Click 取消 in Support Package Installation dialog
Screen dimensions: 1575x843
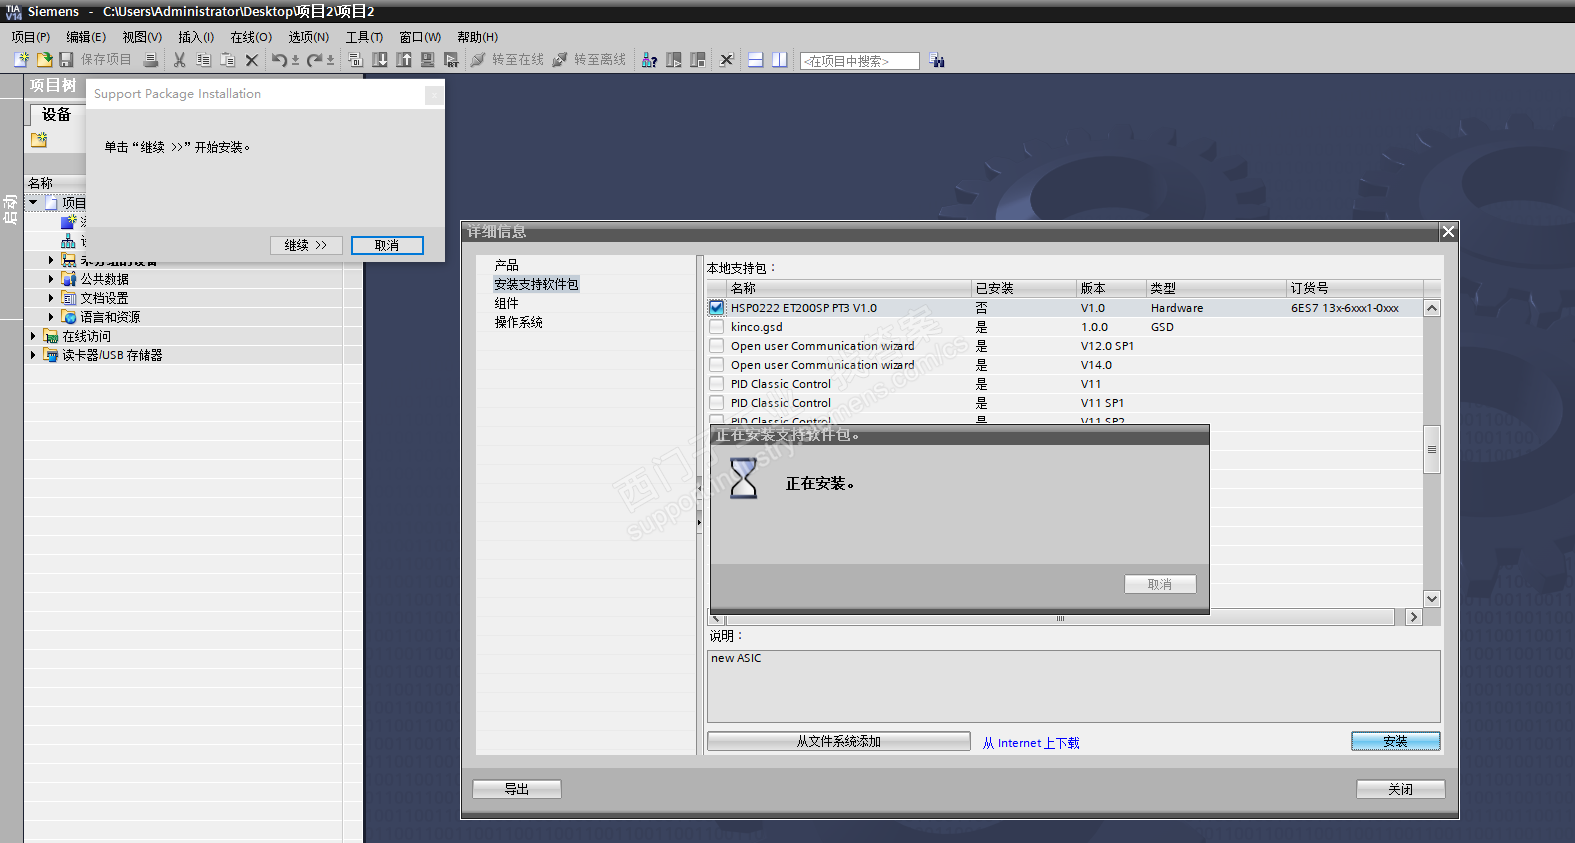[387, 245]
